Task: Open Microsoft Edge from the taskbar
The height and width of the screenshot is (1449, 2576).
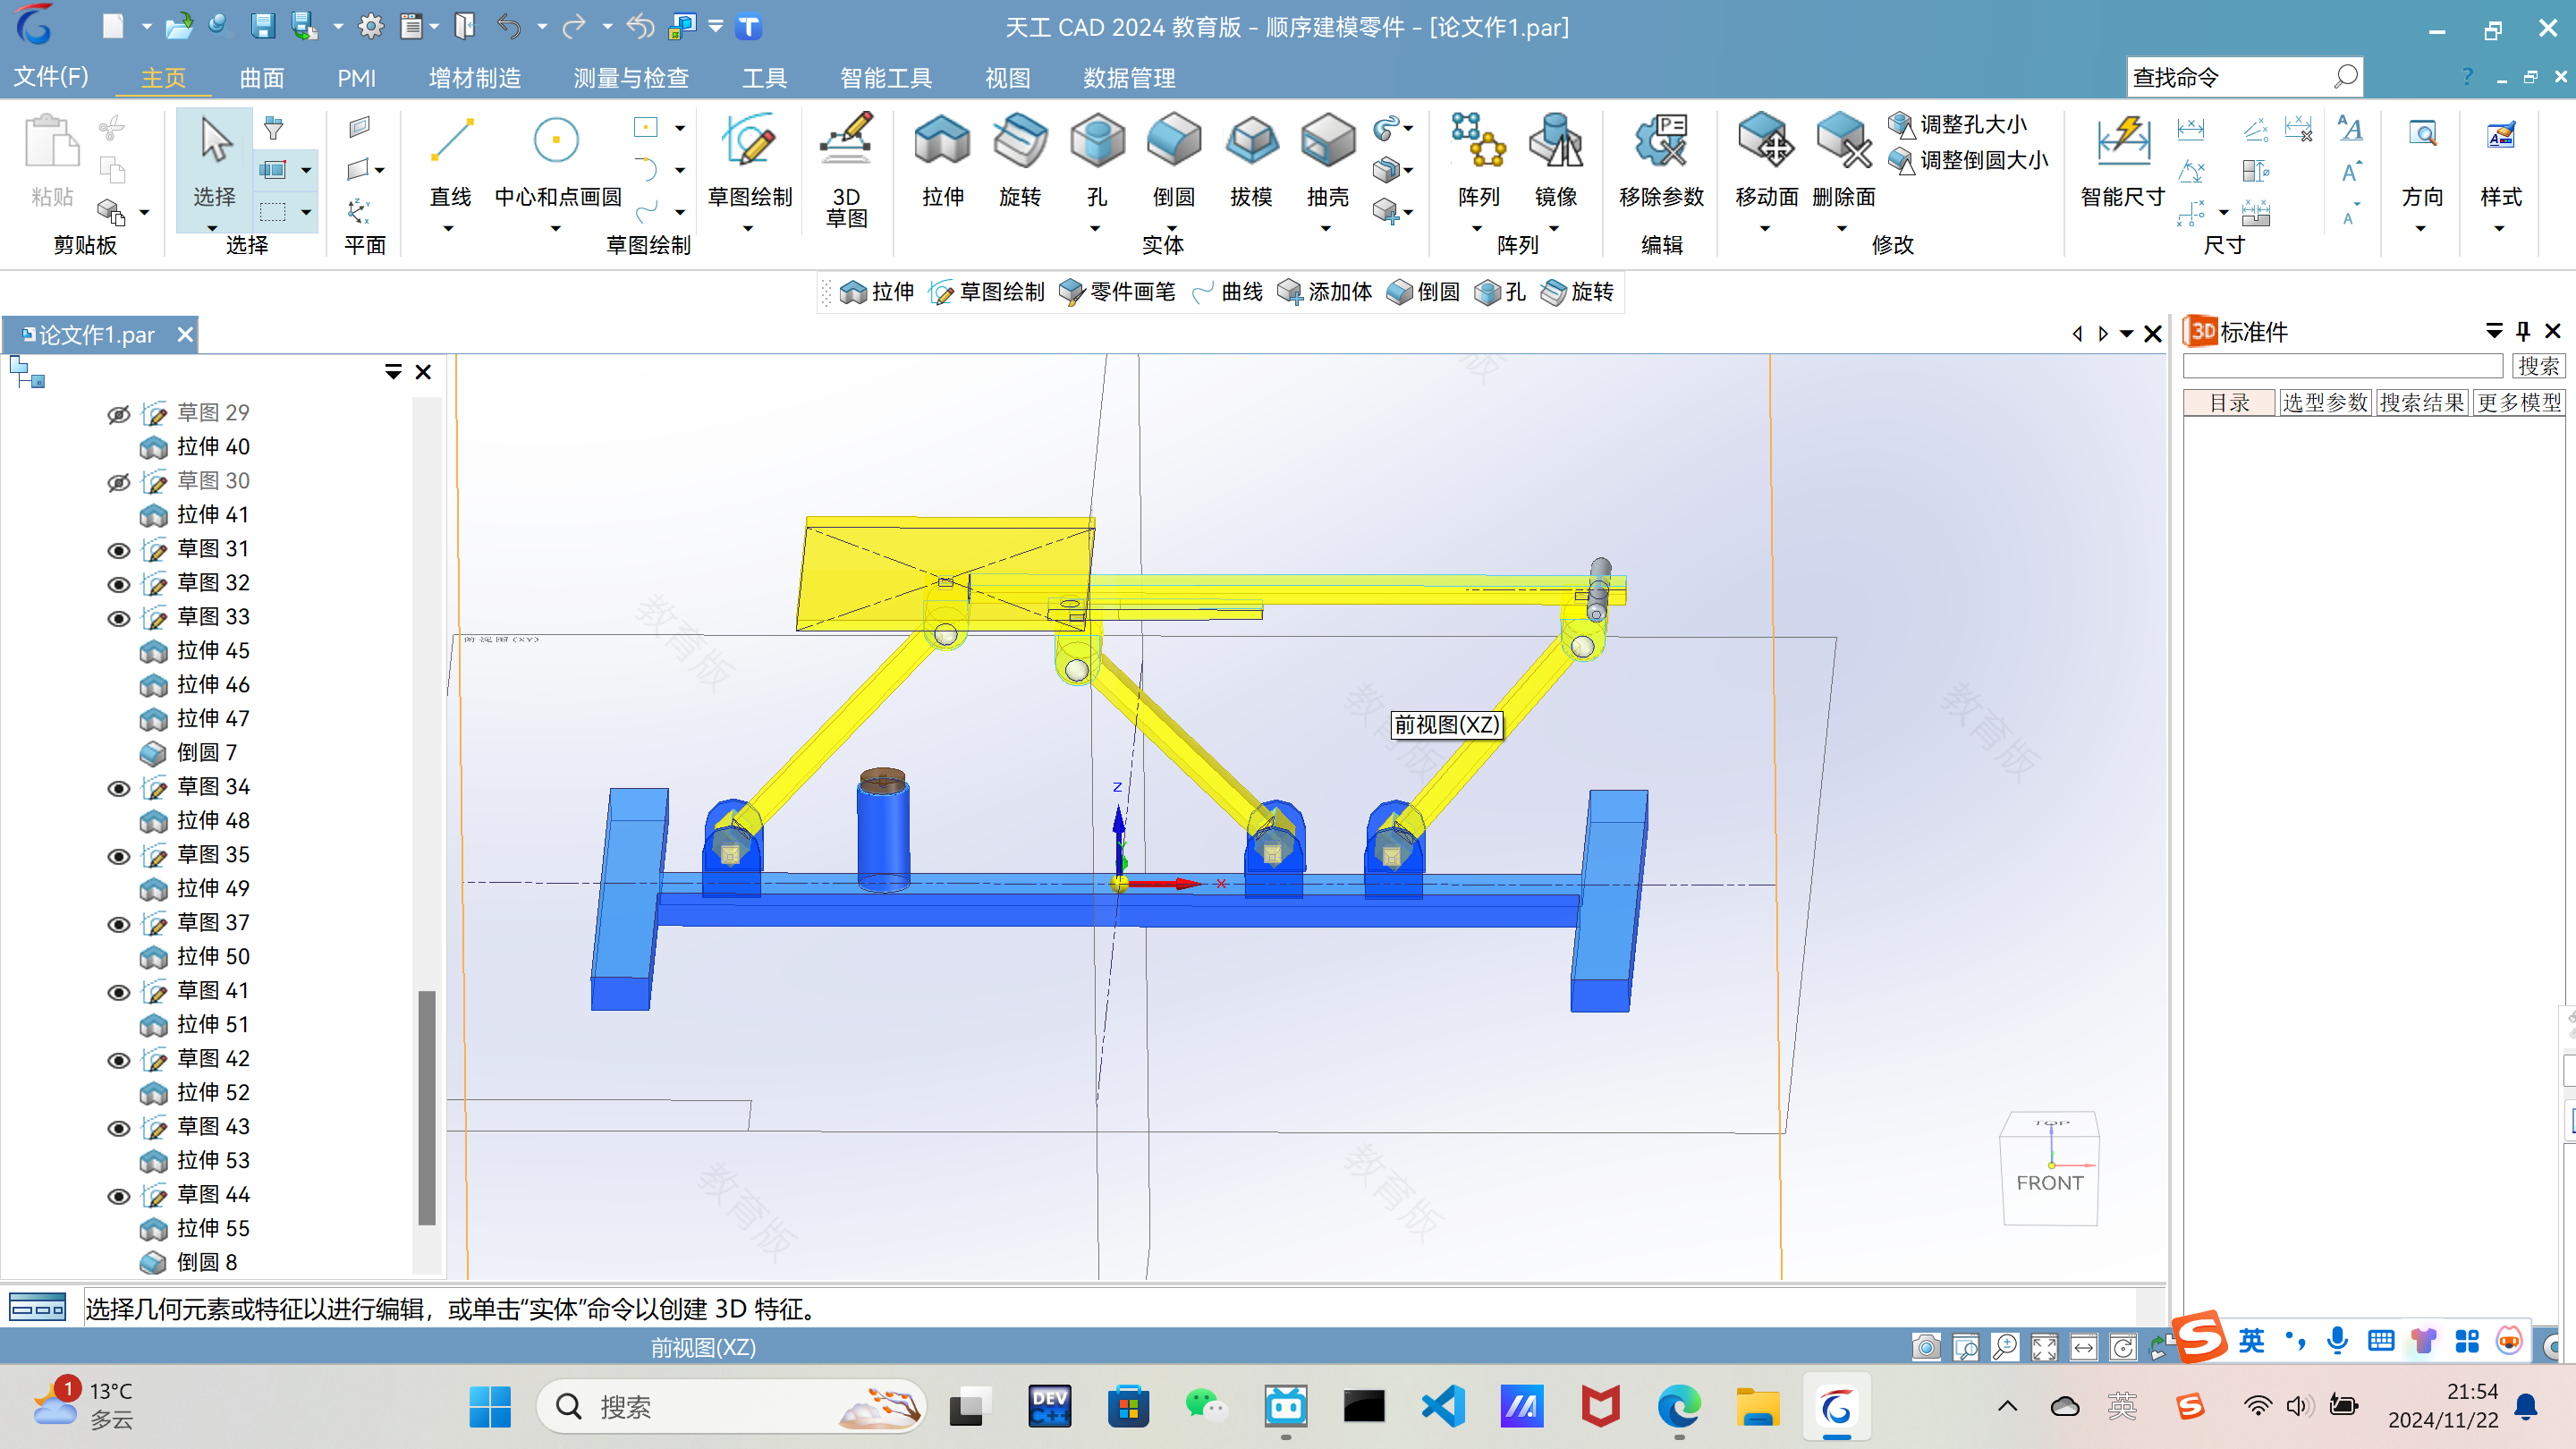Action: [1678, 1407]
